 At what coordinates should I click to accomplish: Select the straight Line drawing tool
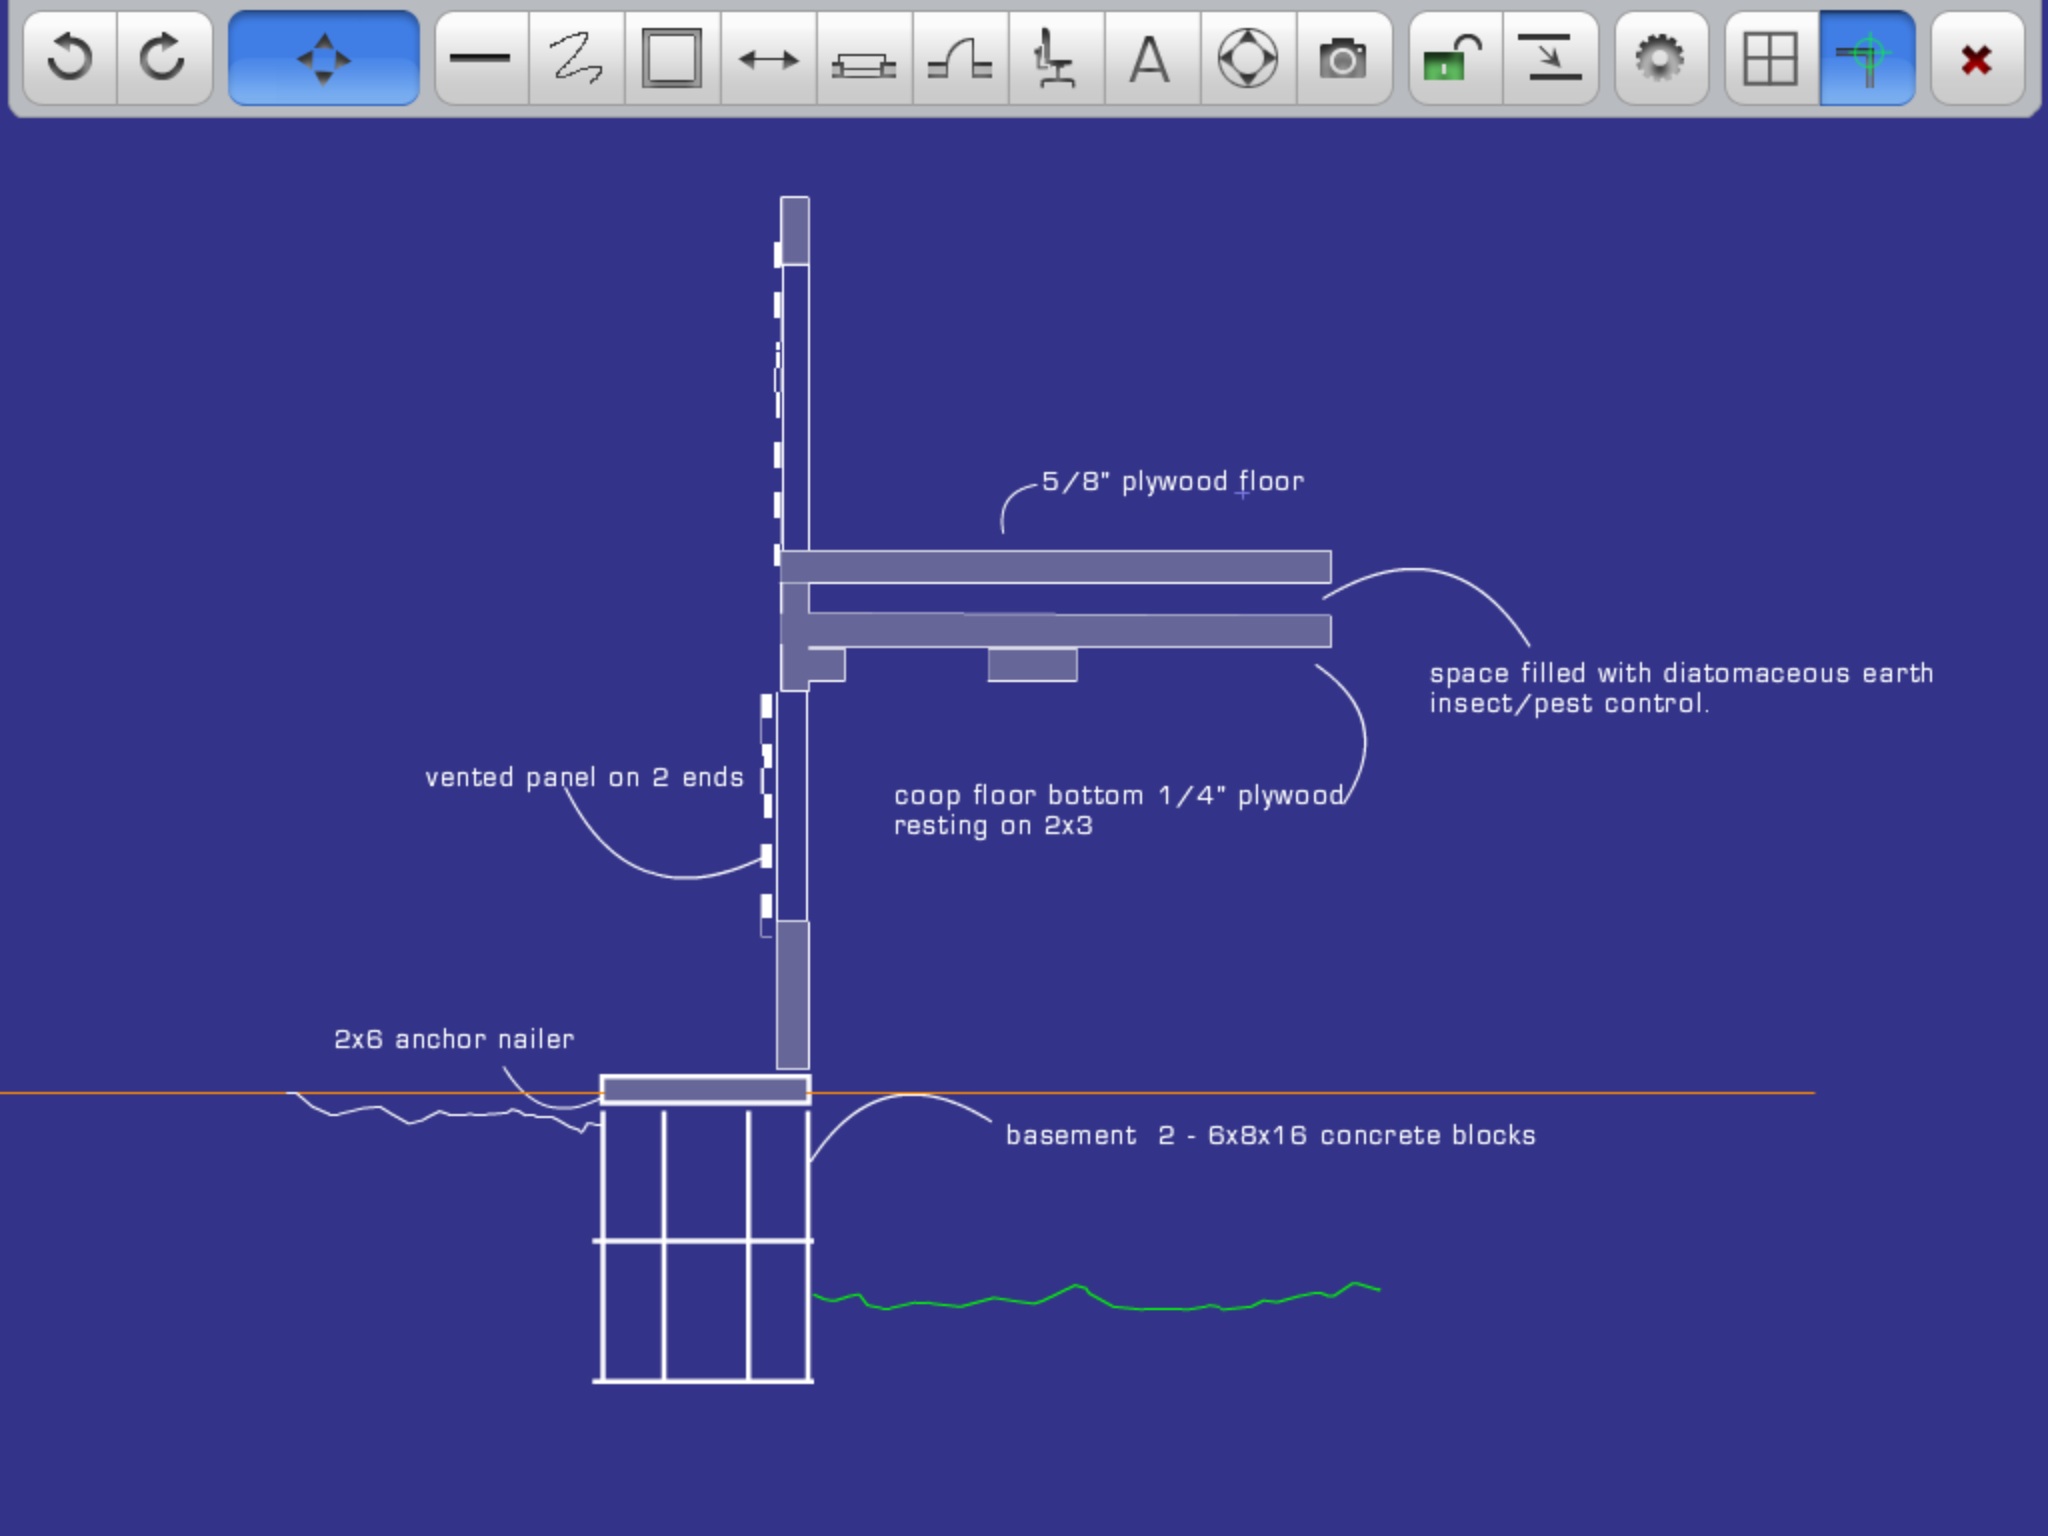point(481,59)
